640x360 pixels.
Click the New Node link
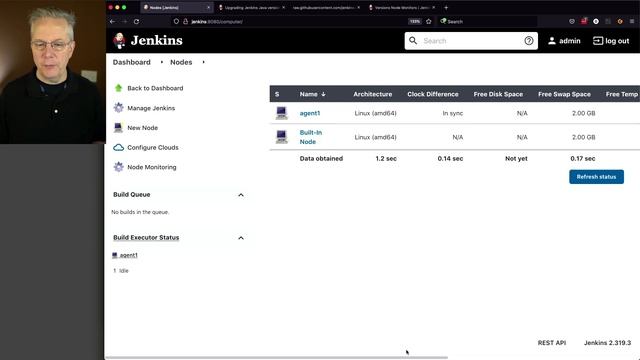(142, 128)
